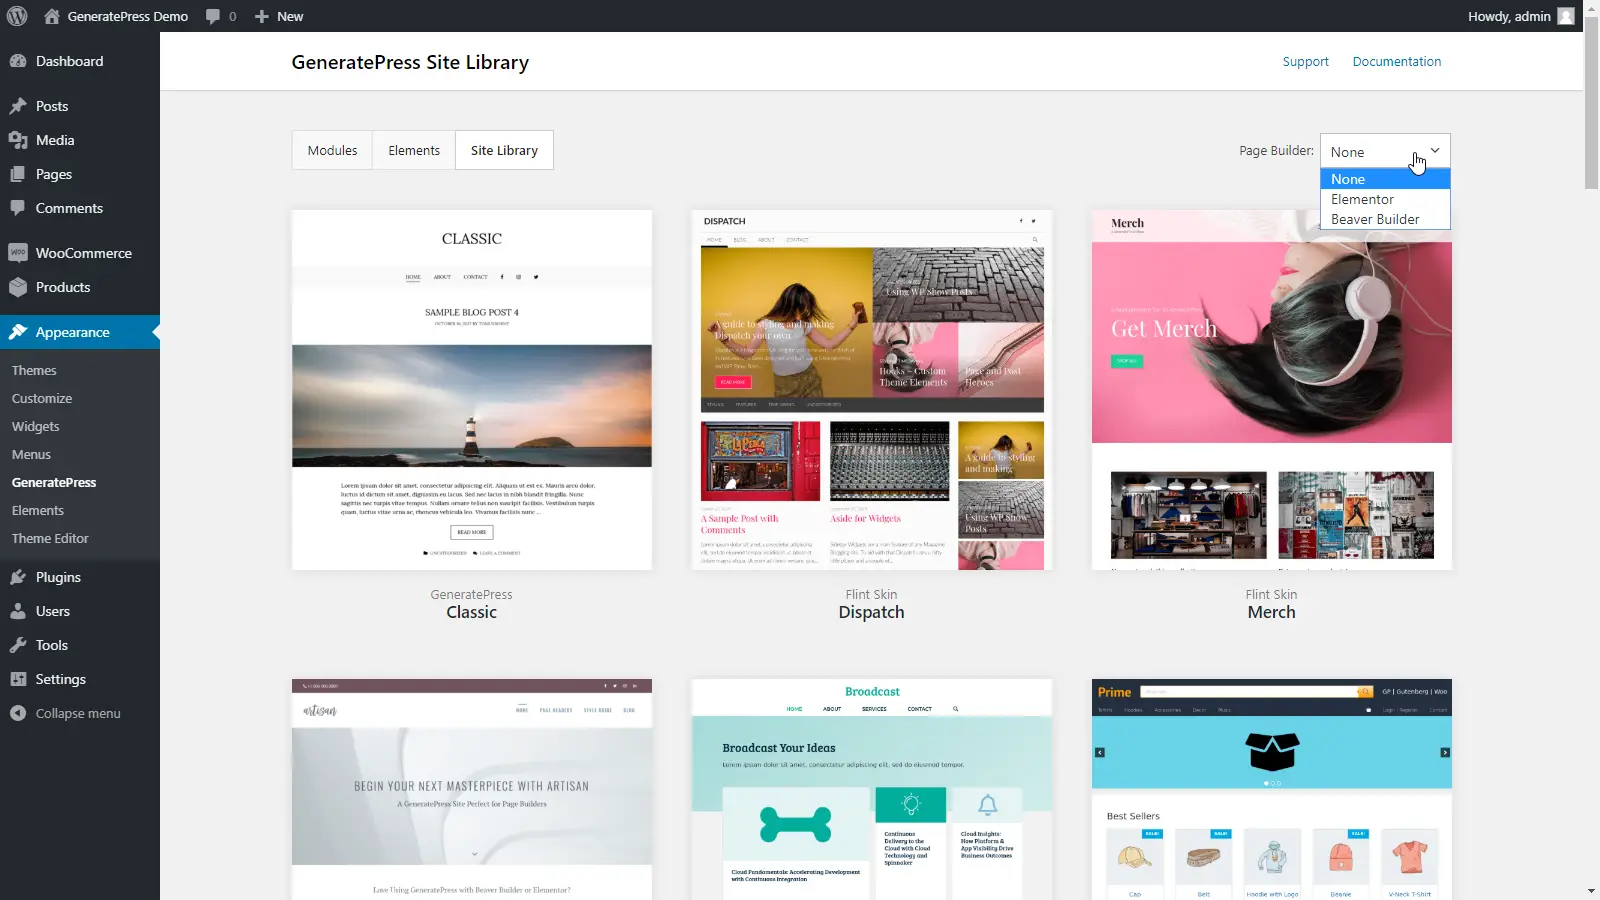Click the plus icon beside New

click(x=262, y=16)
